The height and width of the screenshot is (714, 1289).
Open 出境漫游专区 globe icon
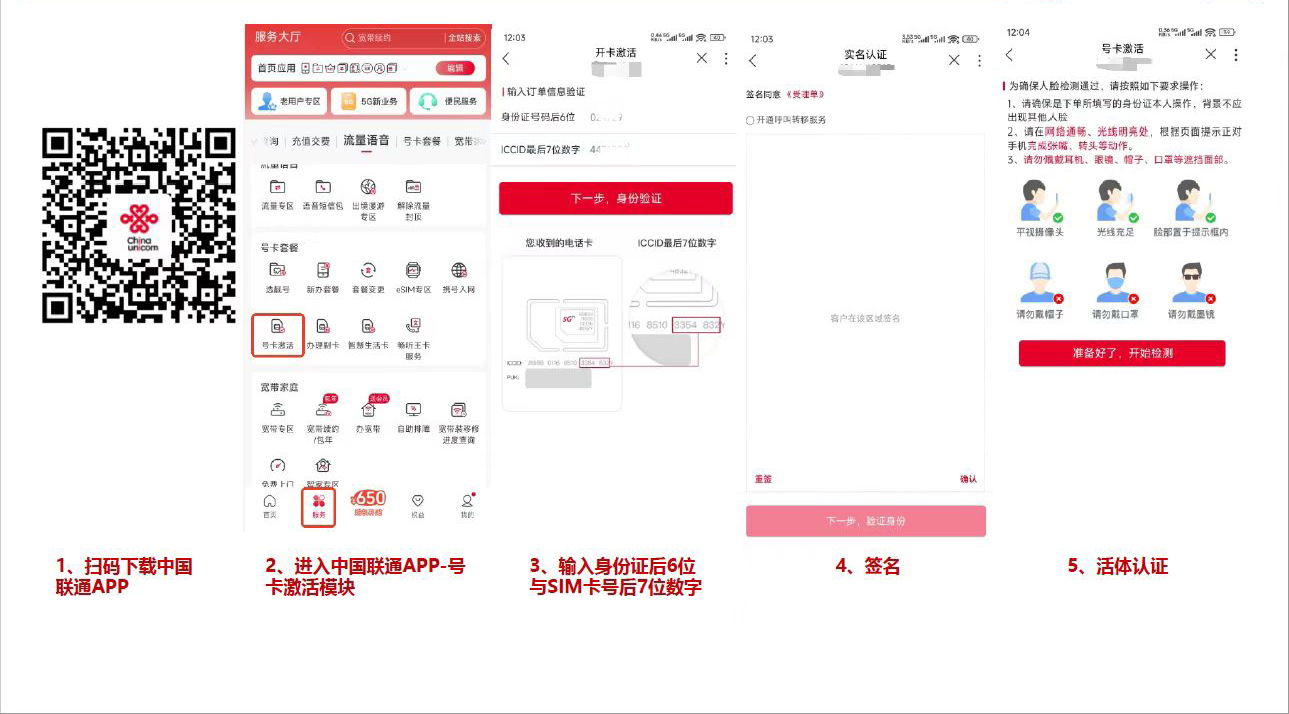368,187
